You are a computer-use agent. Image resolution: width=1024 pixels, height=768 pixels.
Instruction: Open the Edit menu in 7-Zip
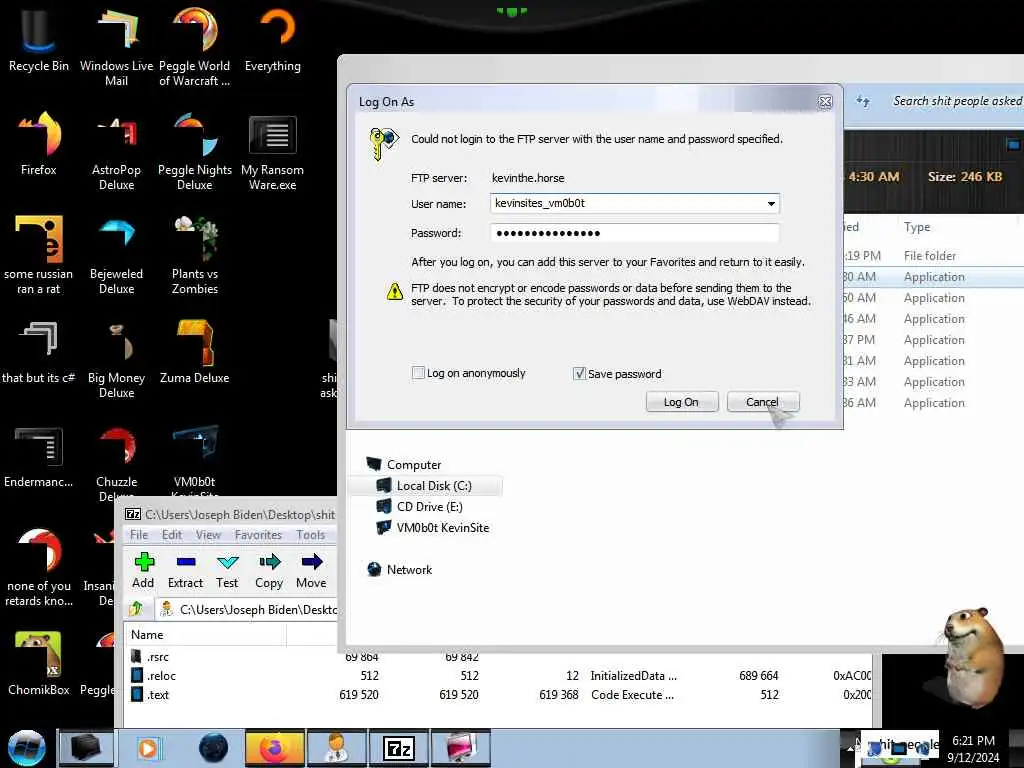tap(172, 535)
